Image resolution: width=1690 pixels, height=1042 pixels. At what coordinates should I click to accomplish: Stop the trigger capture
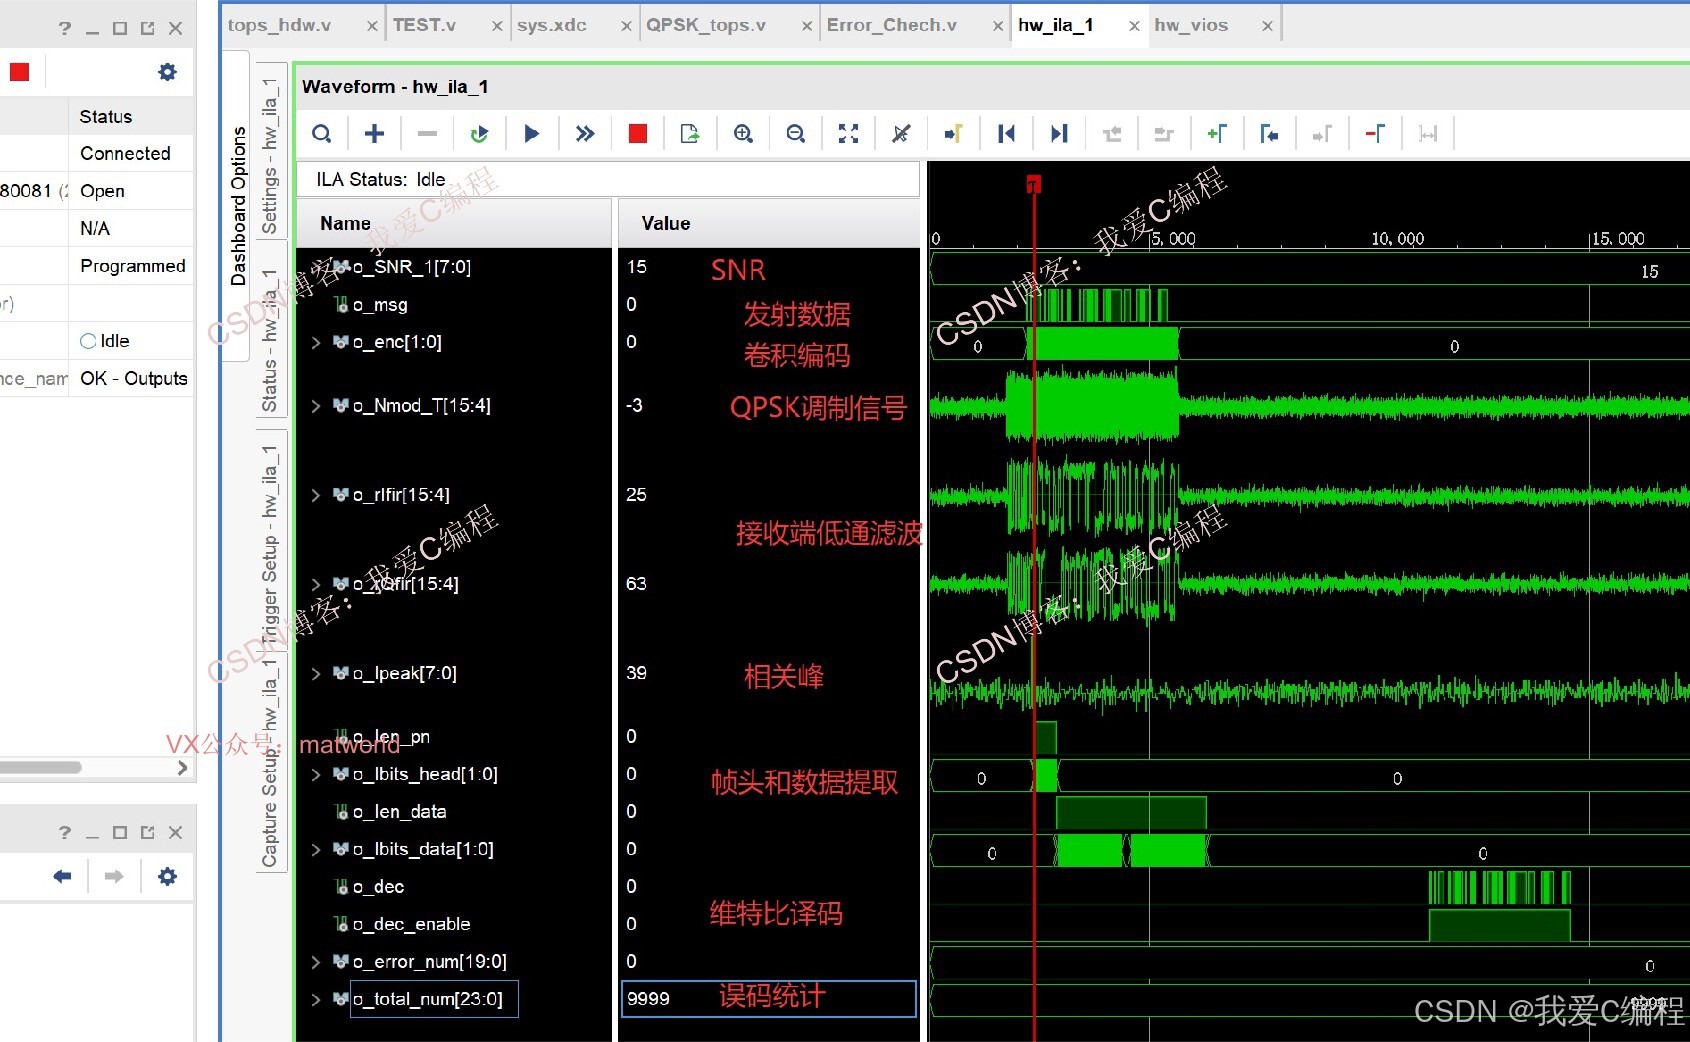[x=637, y=133]
